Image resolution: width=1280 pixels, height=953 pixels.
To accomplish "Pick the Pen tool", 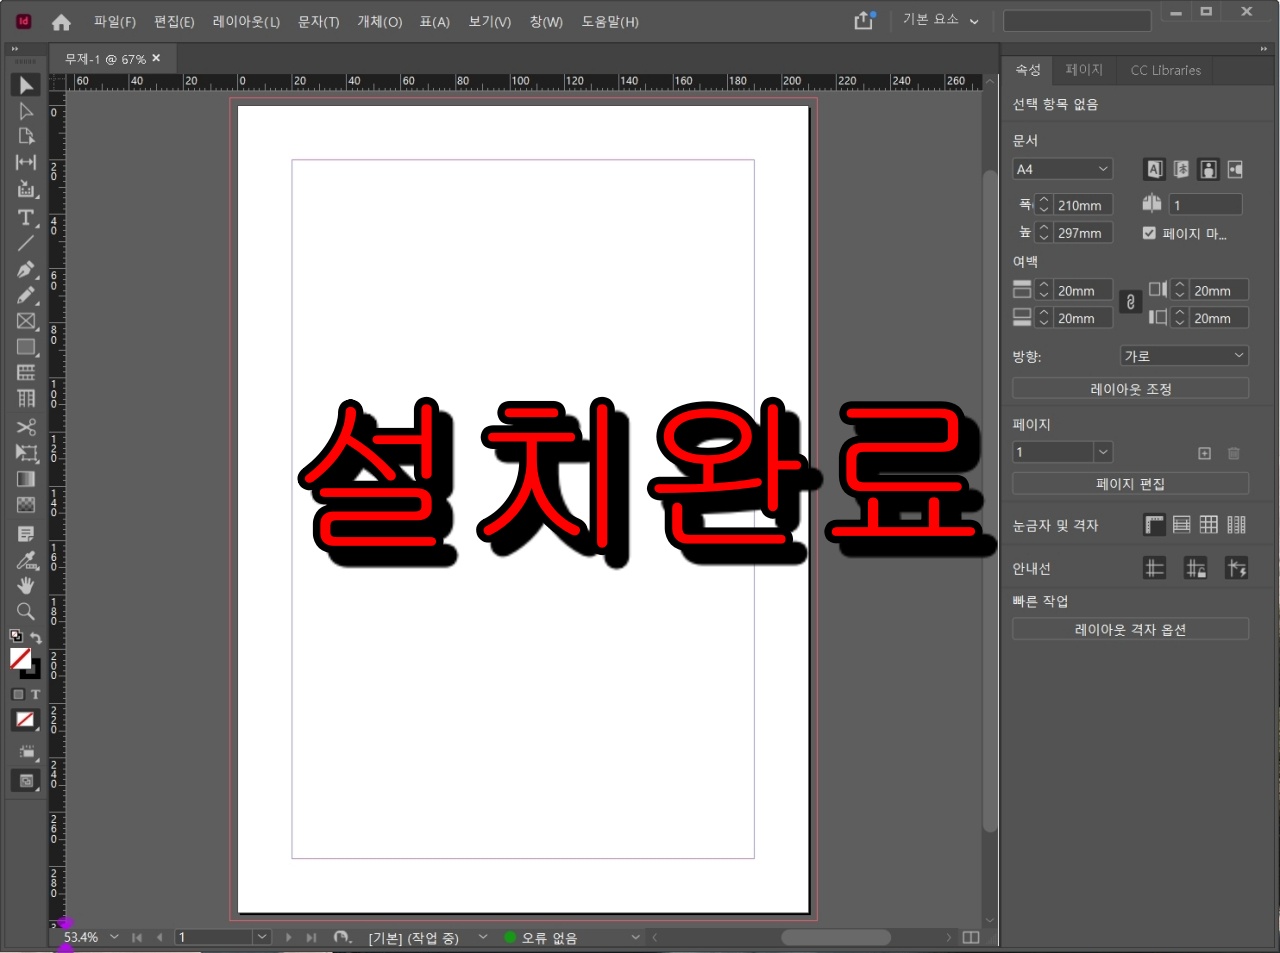I will [x=25, y=269].
